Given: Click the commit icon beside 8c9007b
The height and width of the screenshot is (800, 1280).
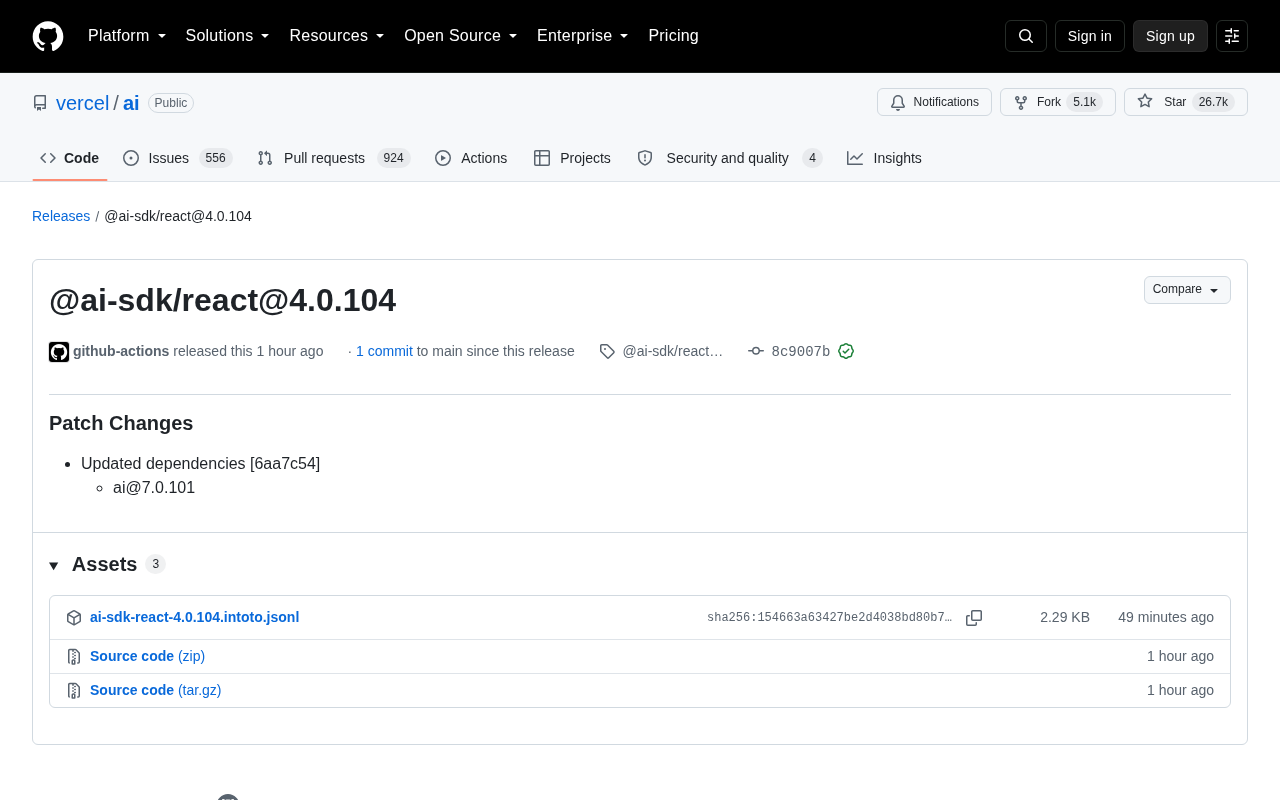Looking at the screenshot, I should click(x=756, y=351).
